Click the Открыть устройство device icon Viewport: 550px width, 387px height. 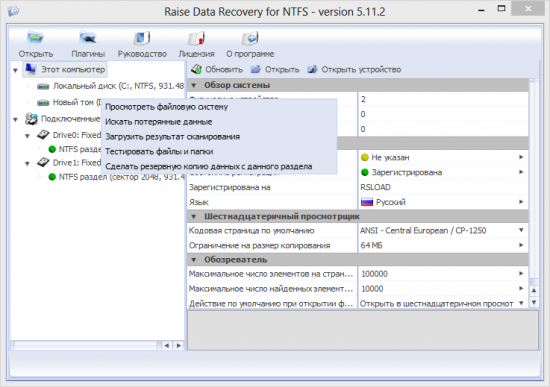[312, 69]
